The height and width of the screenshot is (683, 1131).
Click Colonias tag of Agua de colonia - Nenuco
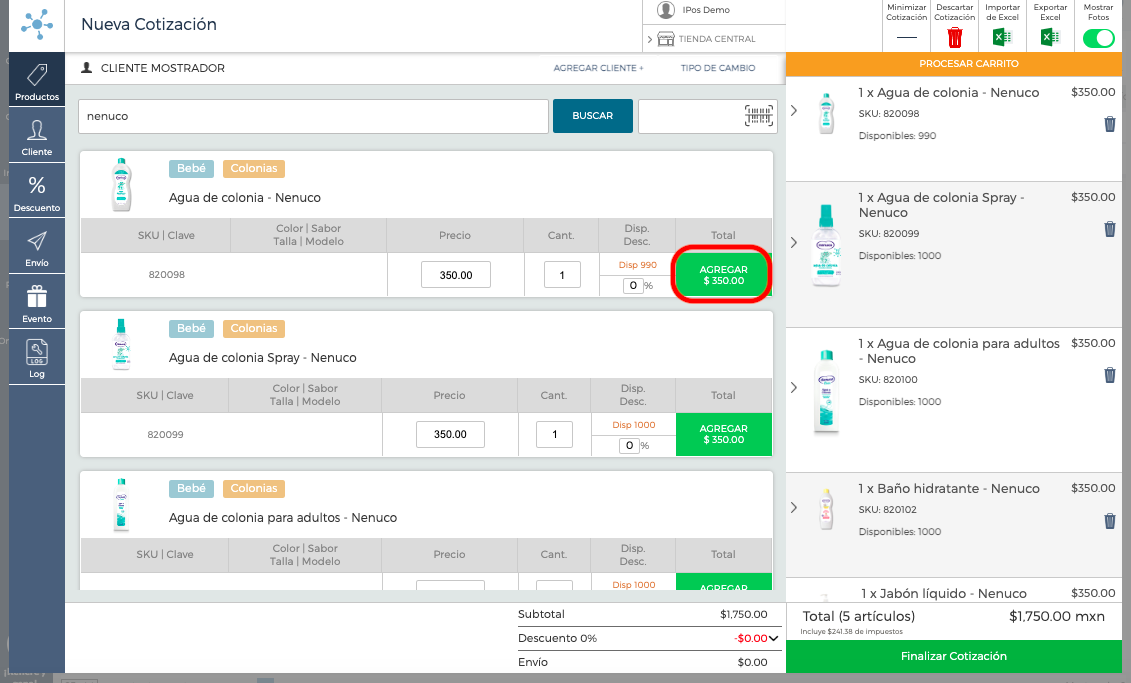click(x=254, y=168)
